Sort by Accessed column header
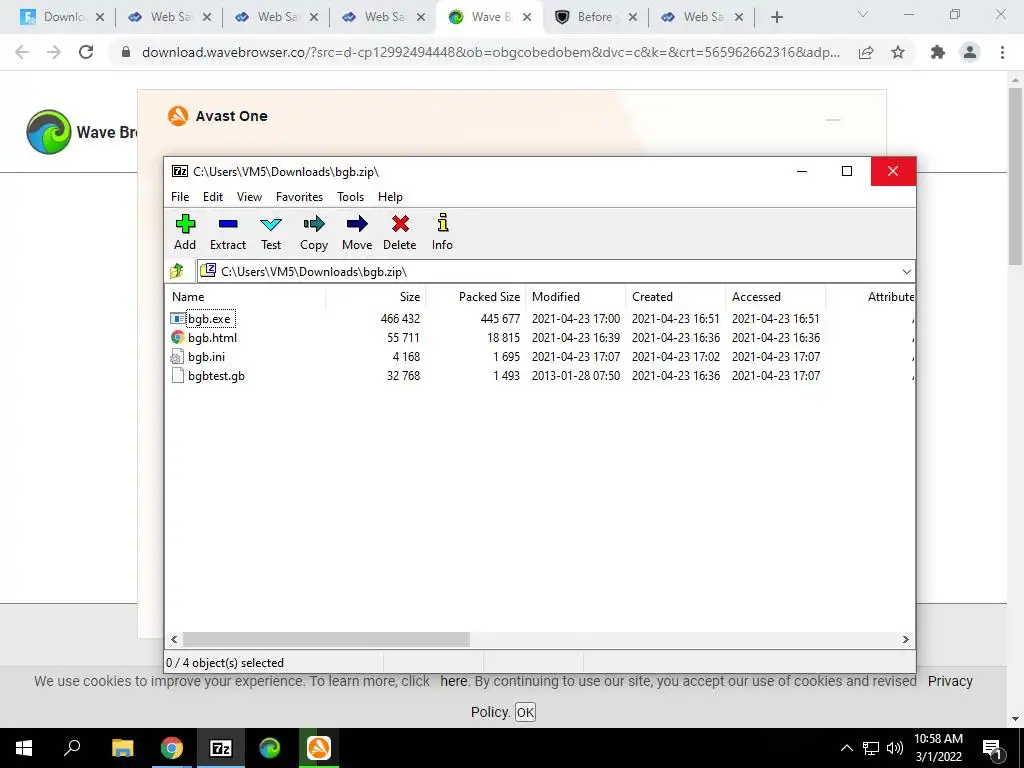The width and height of the screenshot is (1024, 768). 775,296
